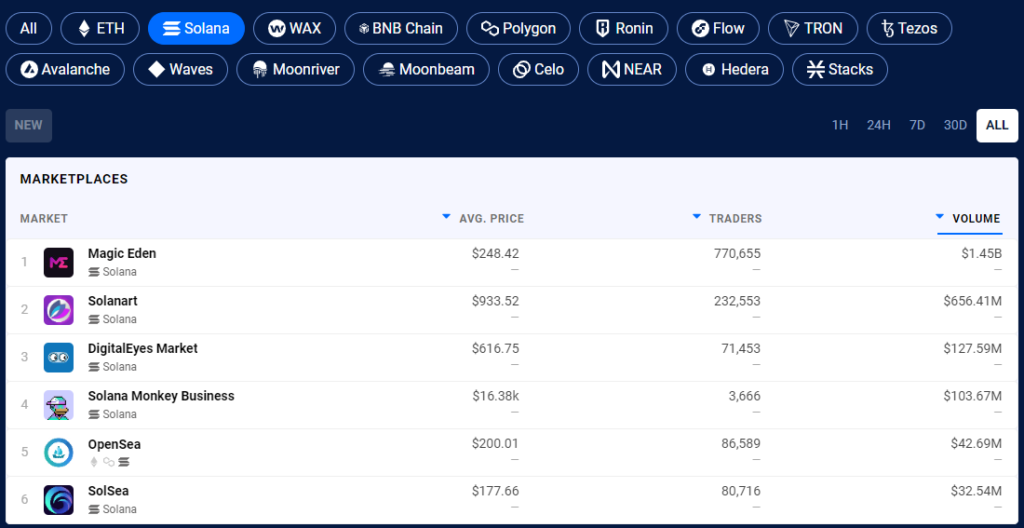Filter by Waves blockchain
Image resolution: width=1024 pixels, height=528 pixels.
click(x=181, y=69)
